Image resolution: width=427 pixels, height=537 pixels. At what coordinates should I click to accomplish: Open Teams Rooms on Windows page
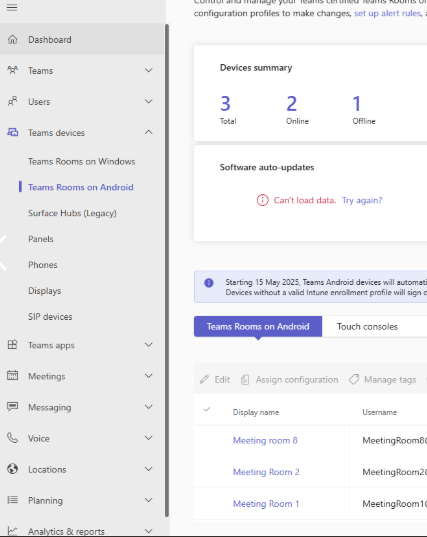tap(81, 161)
